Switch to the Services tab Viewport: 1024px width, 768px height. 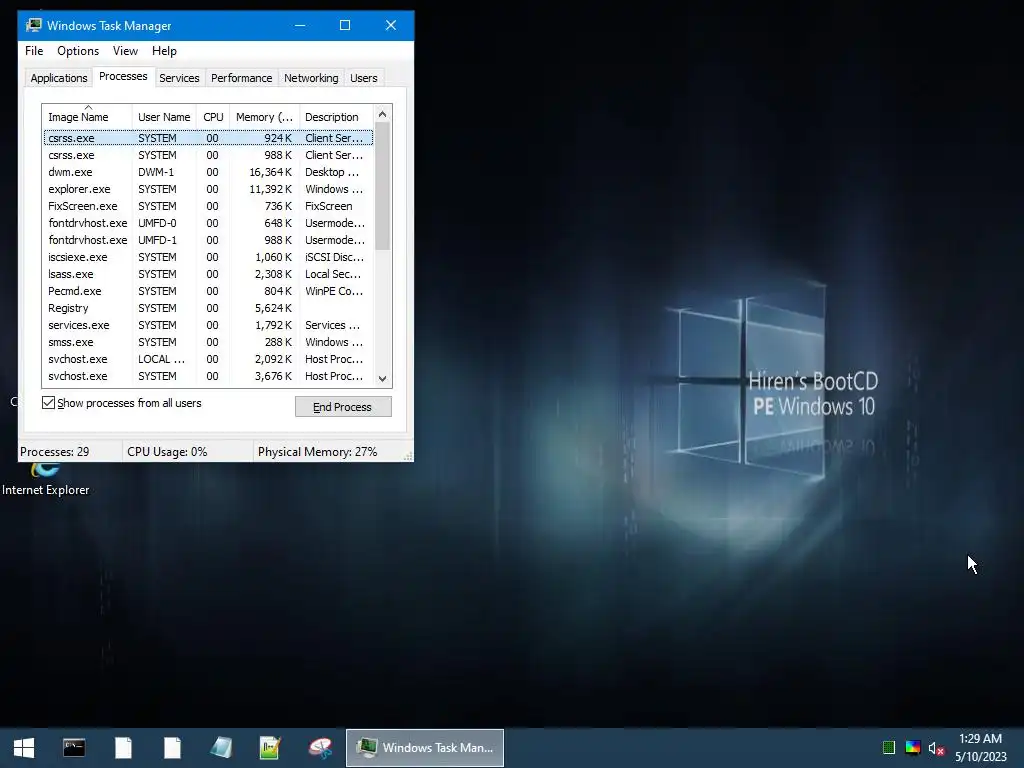tap(179, 78)
